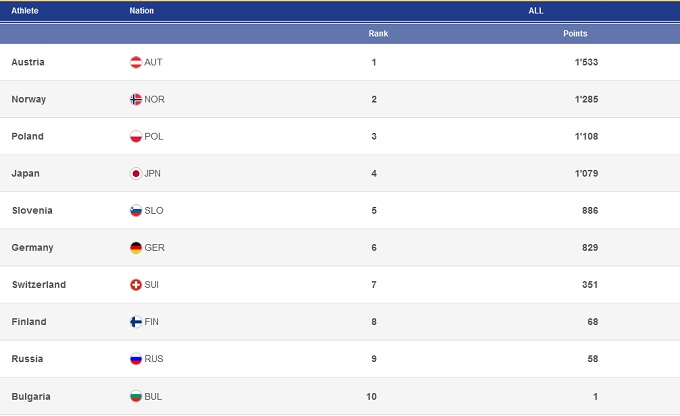Sort by the Athlete column header
Image resolution: width=680 pixels, height=416 pixels.
pyautogui.click(x=25, y=10)
